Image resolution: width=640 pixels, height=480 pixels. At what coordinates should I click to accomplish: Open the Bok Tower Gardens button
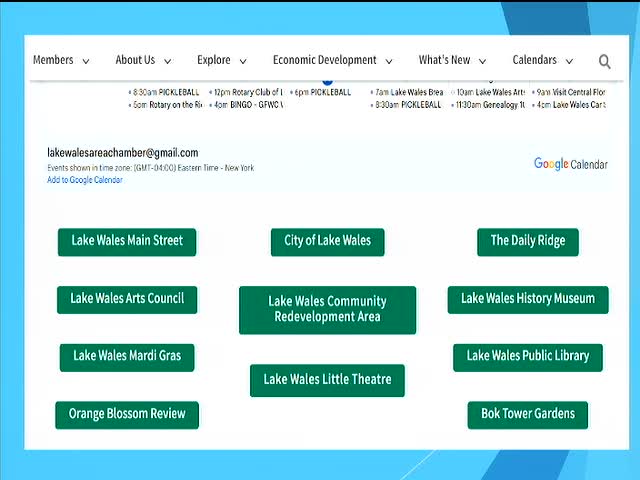[x=528, y=415]
